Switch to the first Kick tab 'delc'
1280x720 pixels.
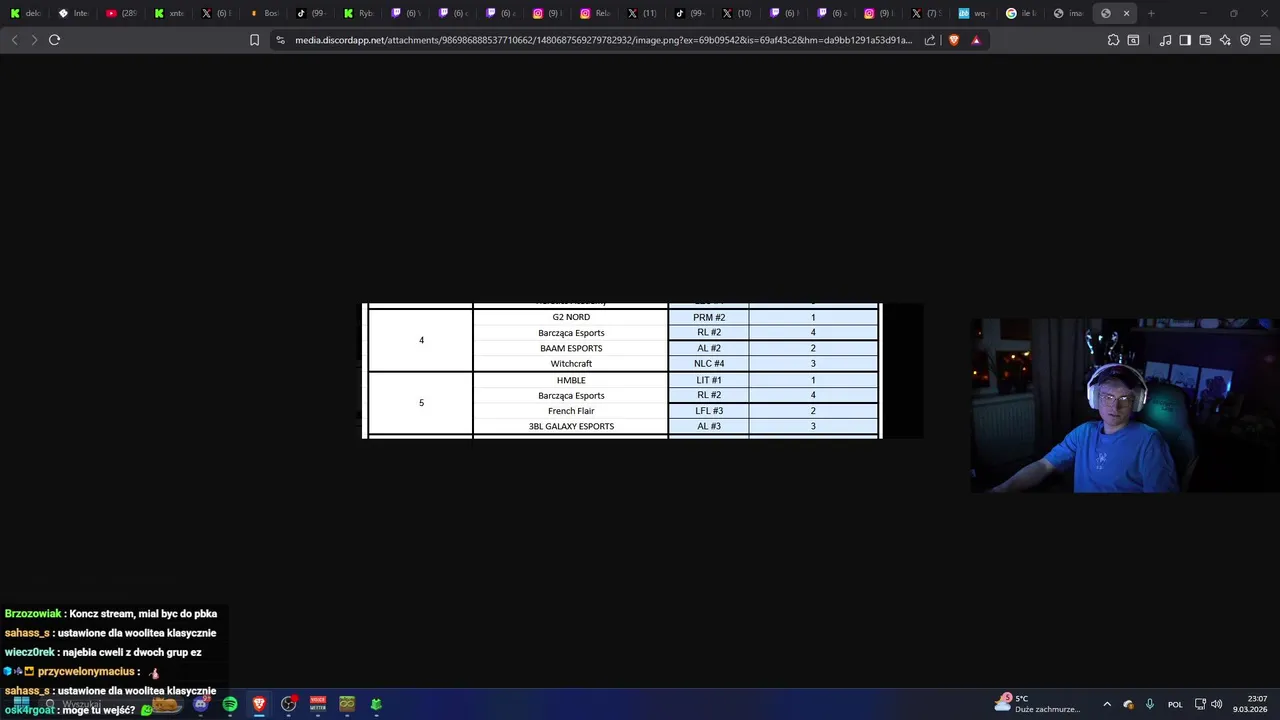[25, 13]
